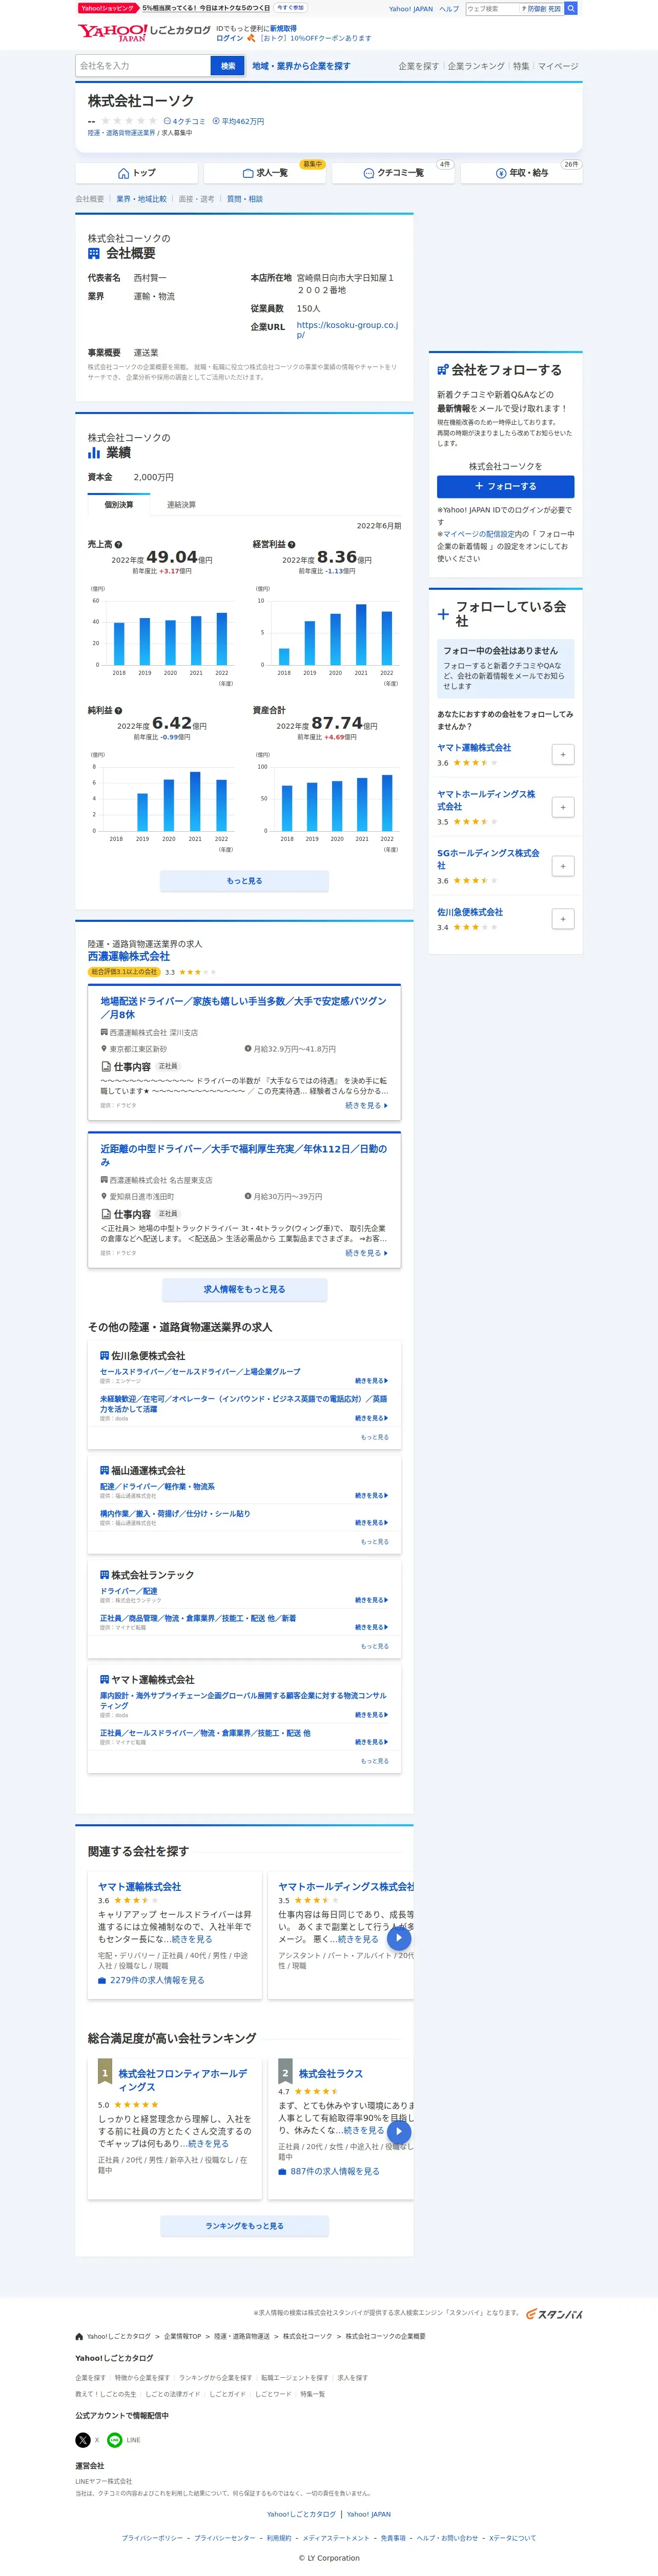This screenshot has width=658, height=2576.
Task: Click the question mark icon beside 売上高
Action: (x=118, y=545)
